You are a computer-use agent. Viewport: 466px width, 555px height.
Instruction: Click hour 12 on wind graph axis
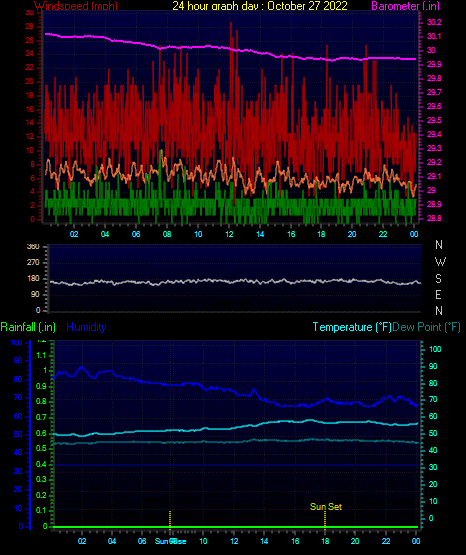(229, 234)
